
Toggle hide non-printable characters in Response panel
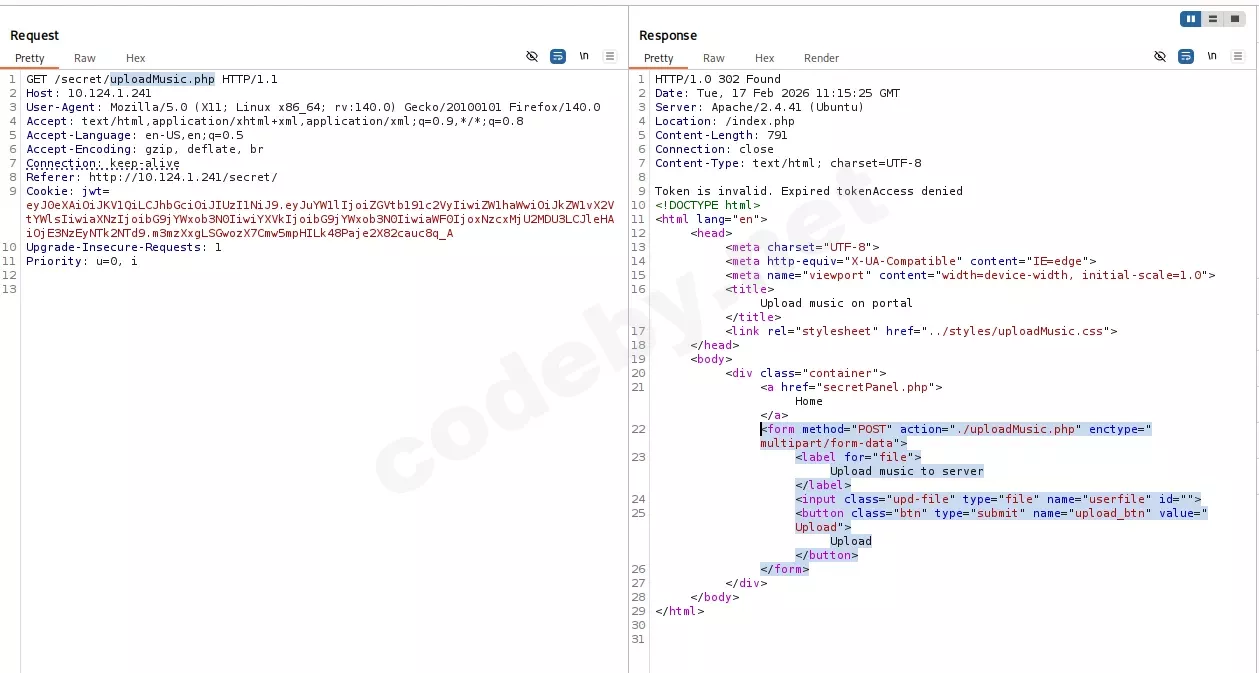click(1160, 57)
